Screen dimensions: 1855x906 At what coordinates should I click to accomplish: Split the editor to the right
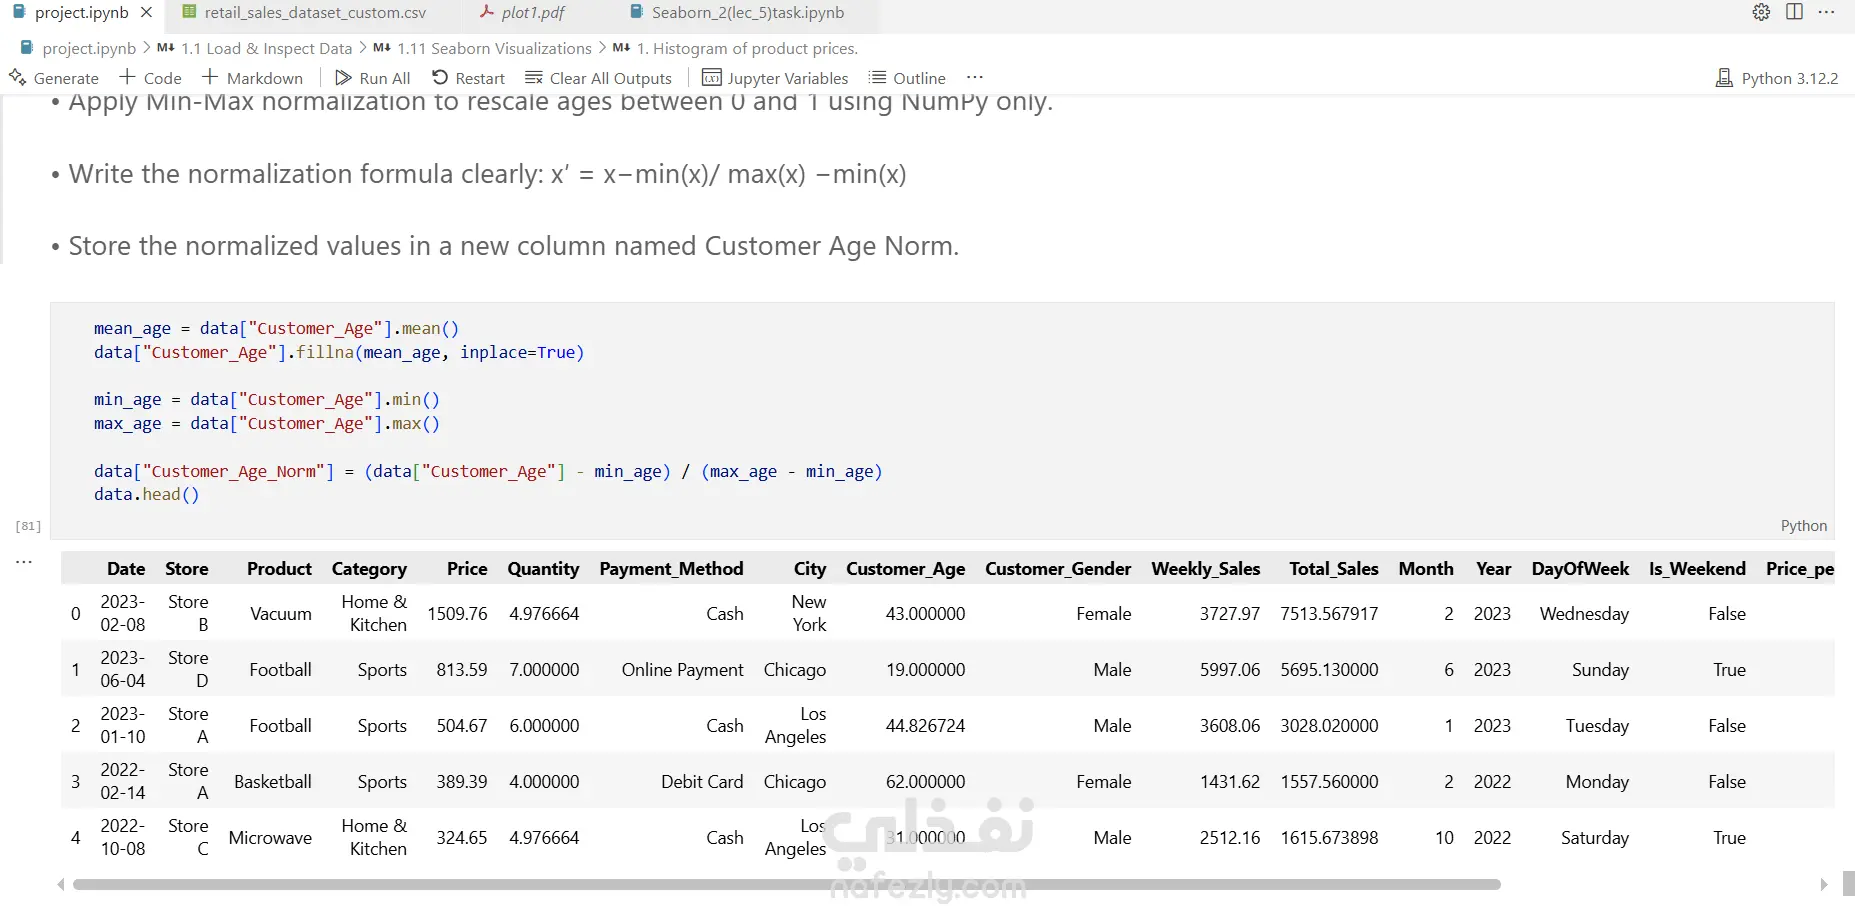tap(1794, 12)
